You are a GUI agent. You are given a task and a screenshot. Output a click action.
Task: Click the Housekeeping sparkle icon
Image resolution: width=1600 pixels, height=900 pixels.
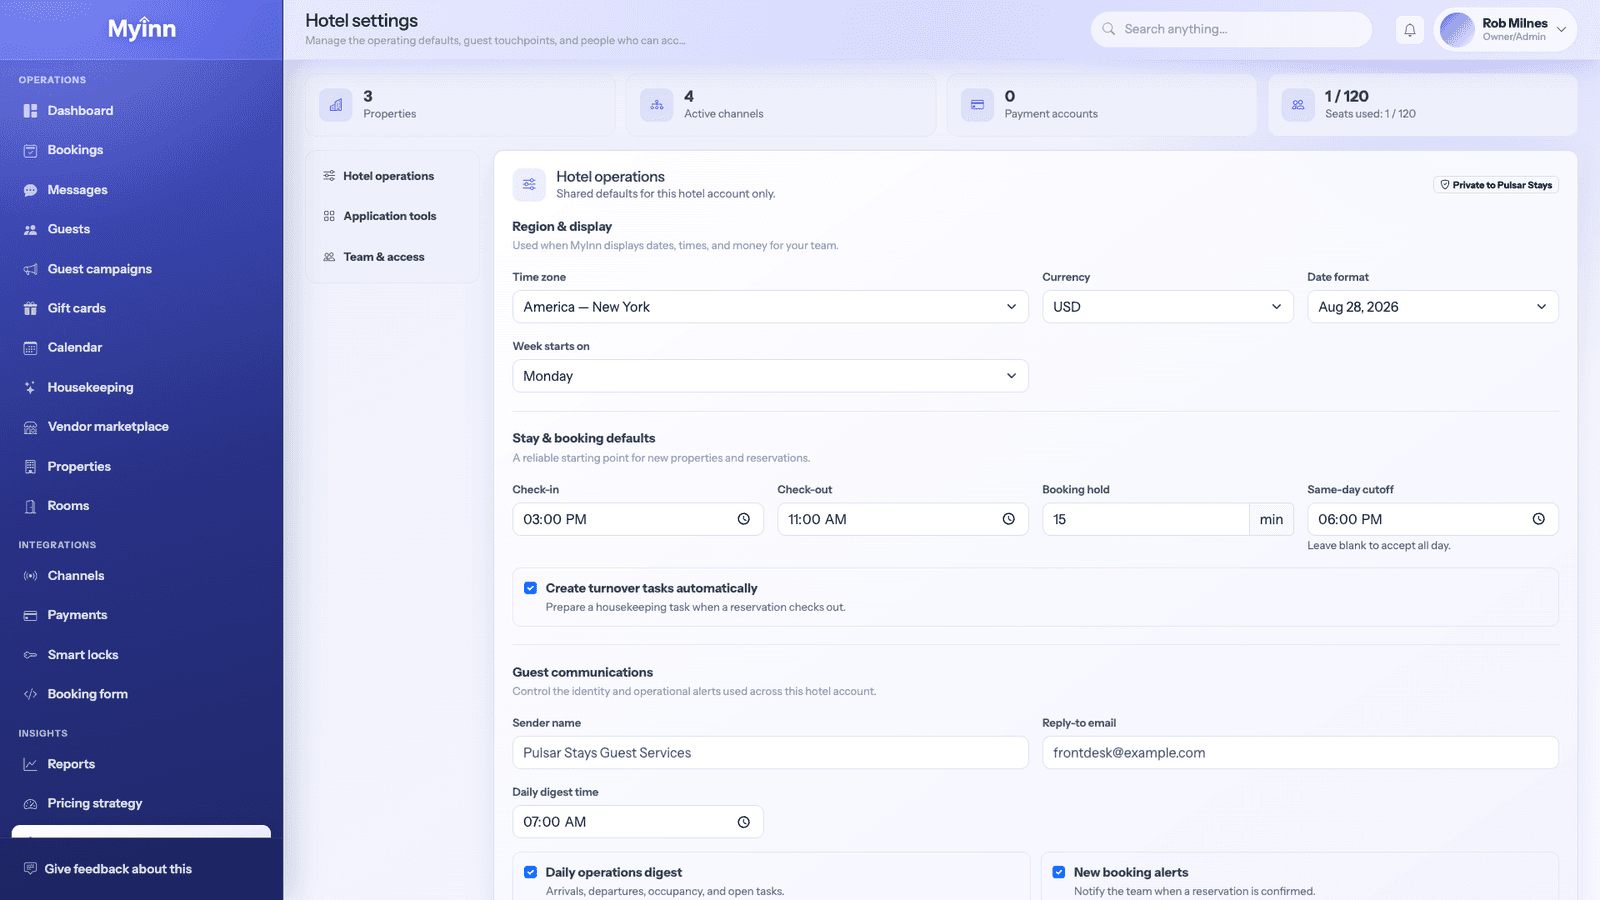pyautogui.click(x=30, y=387)
